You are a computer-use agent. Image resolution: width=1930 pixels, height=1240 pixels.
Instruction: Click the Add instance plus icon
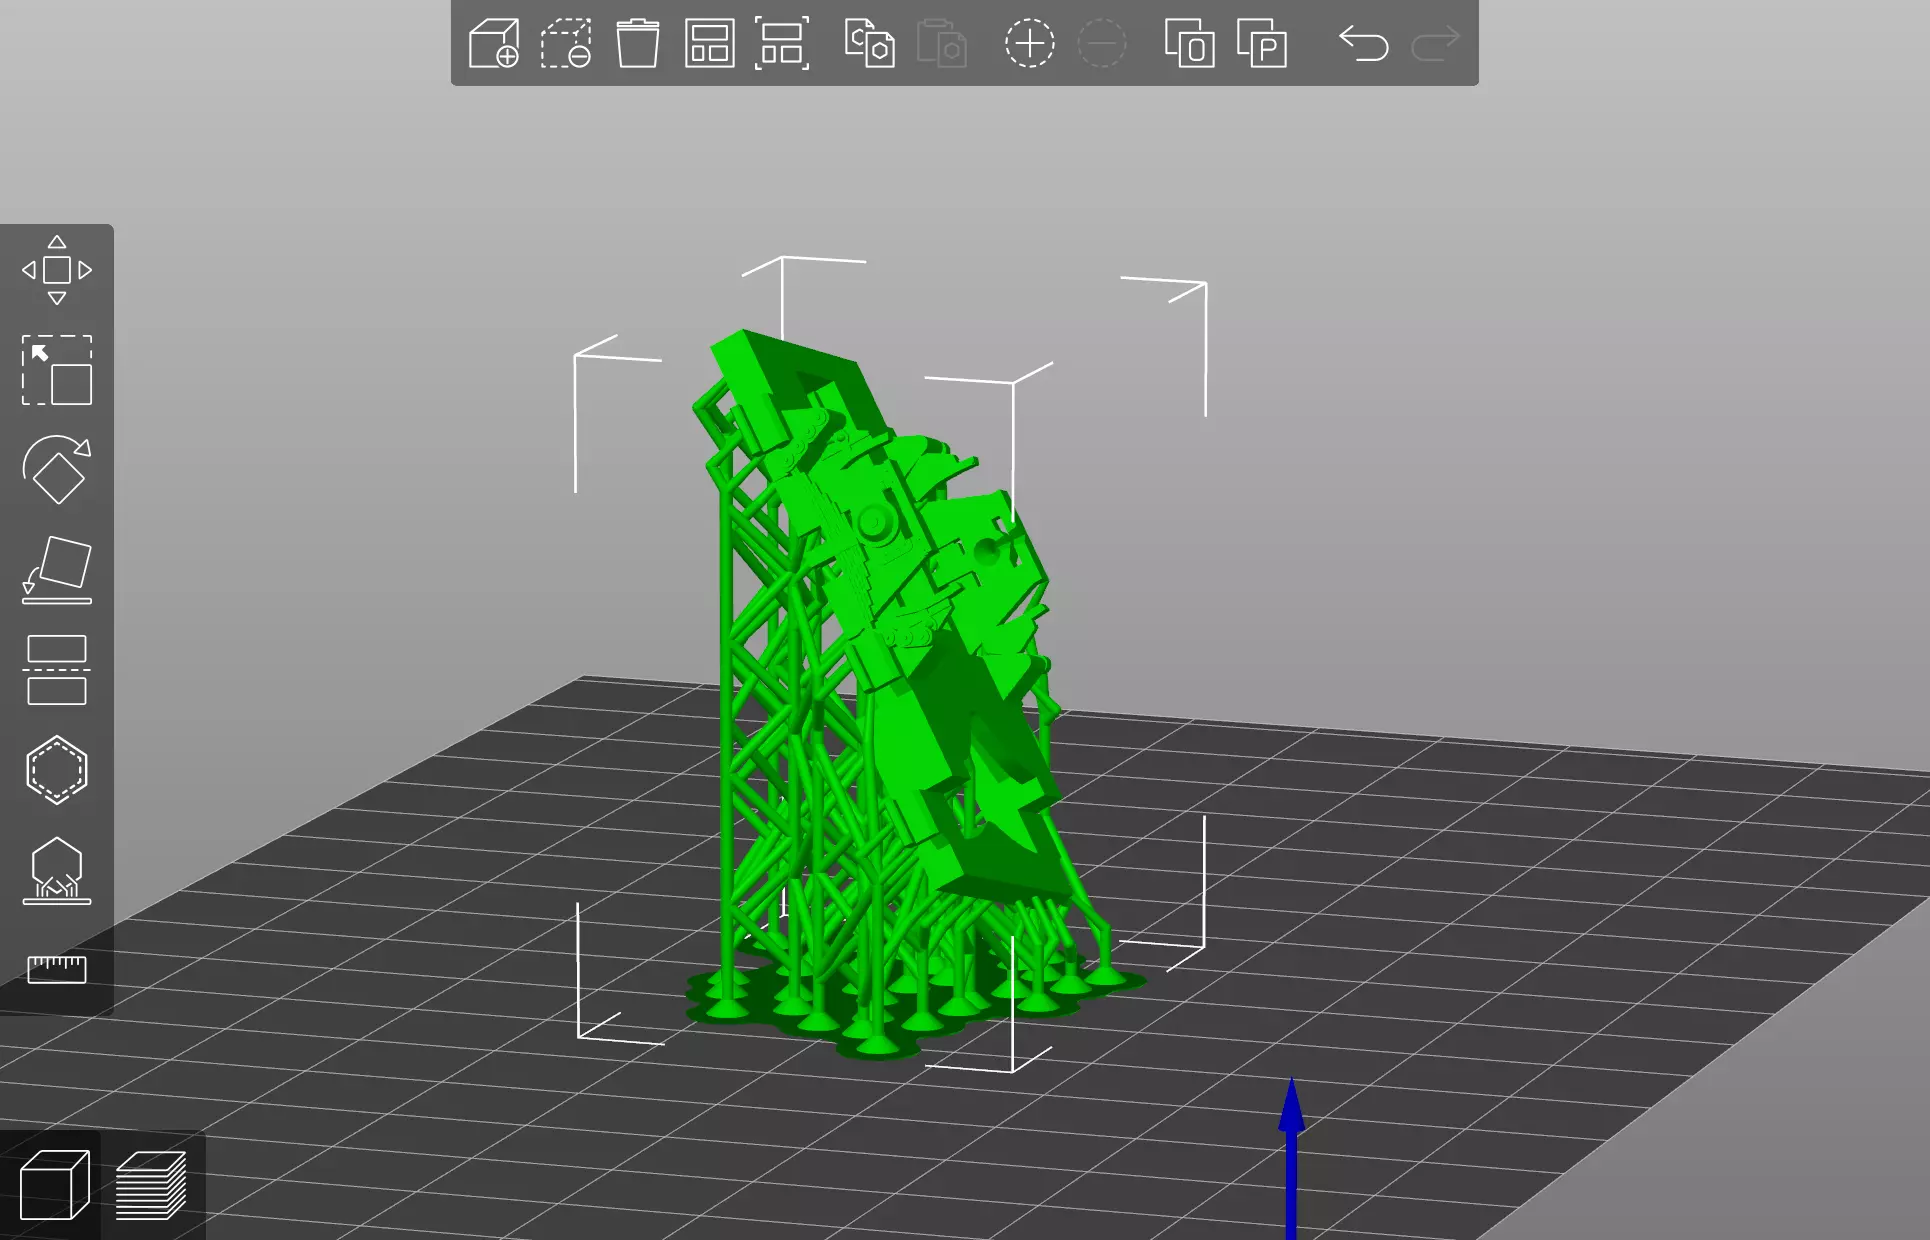pyautogui.click(x=1029, y=44)
